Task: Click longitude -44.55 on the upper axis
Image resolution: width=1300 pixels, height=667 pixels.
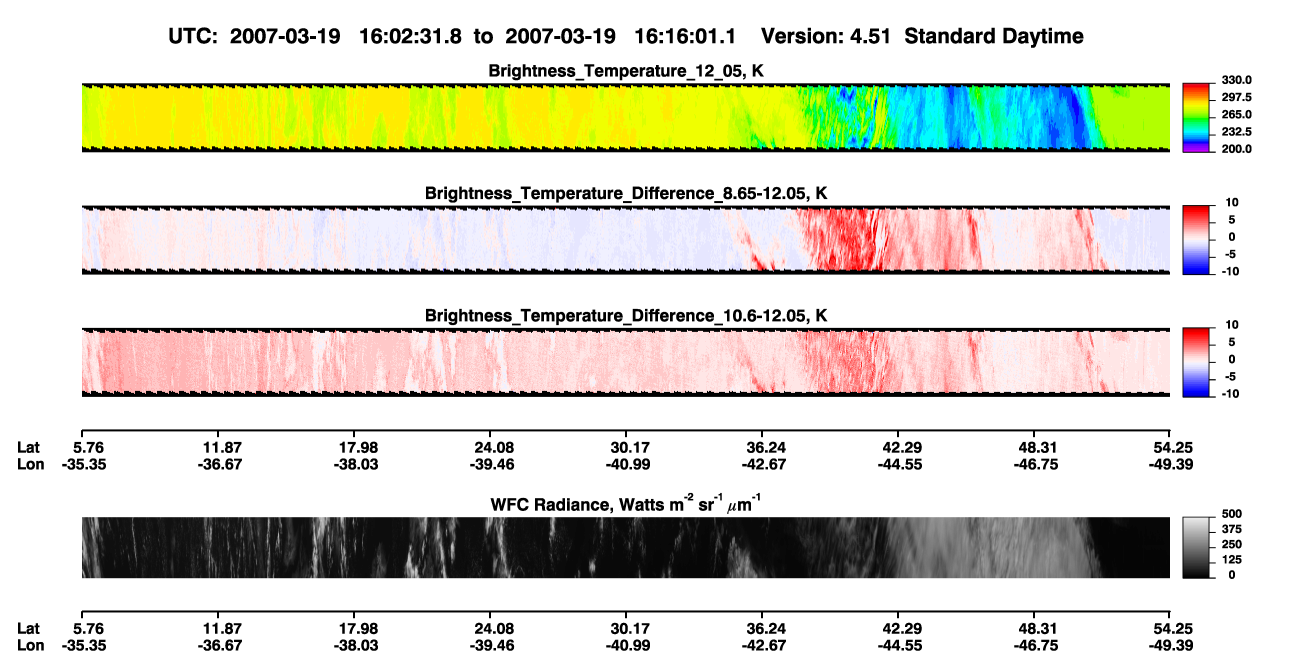Action: click(898, 464)
